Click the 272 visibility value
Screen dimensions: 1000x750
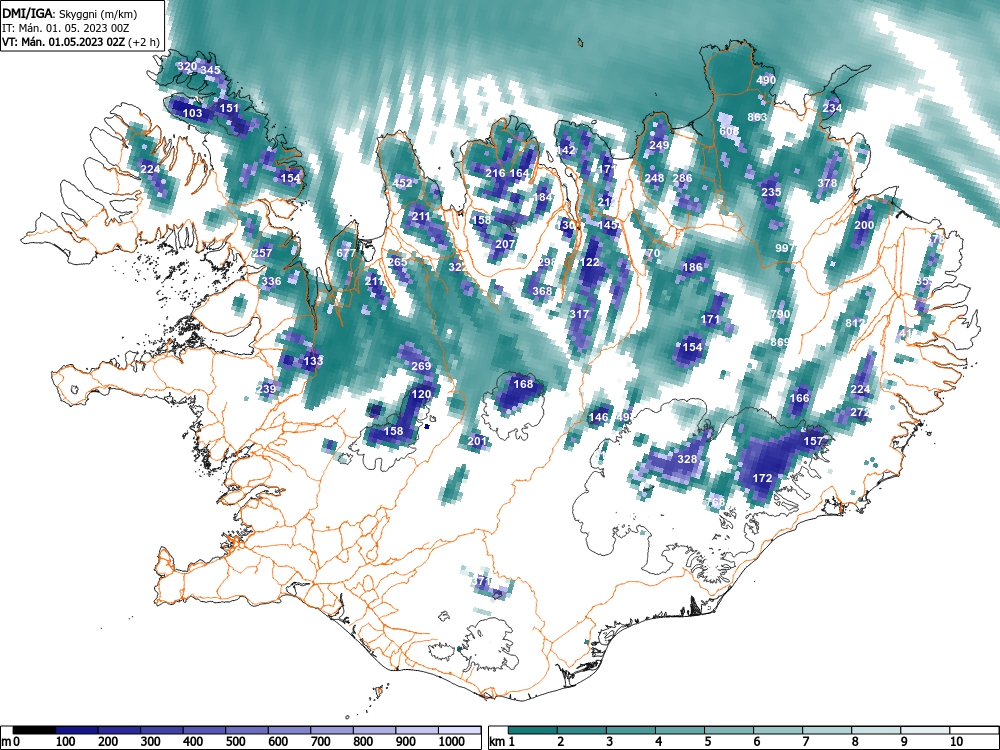click(x=860, y=413)
